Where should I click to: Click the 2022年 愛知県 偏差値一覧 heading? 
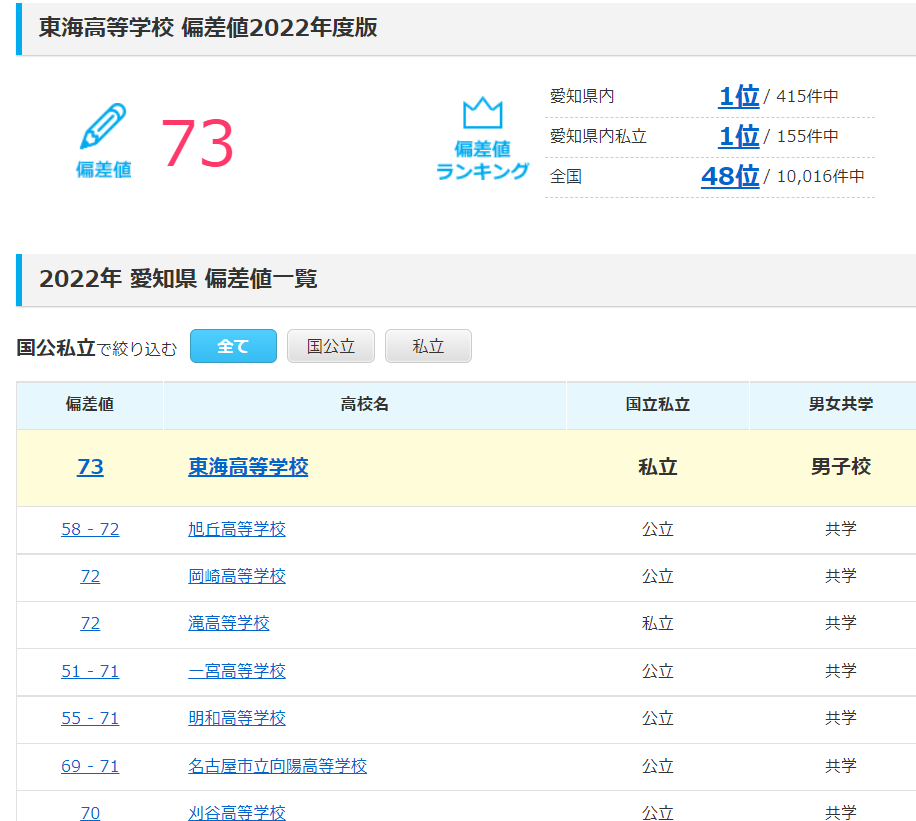tap(178, 279)
